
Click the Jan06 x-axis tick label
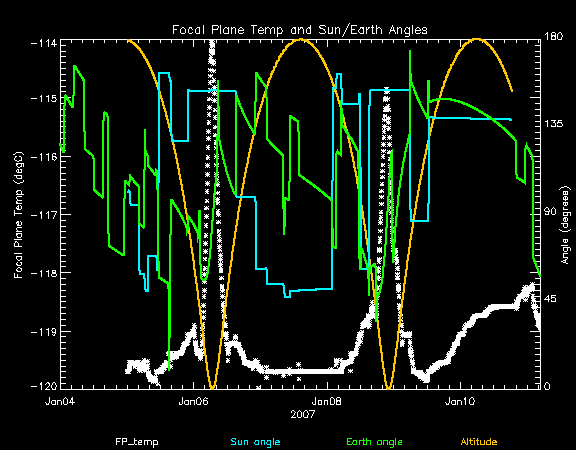pyautogui.click(x=193, y=402)
